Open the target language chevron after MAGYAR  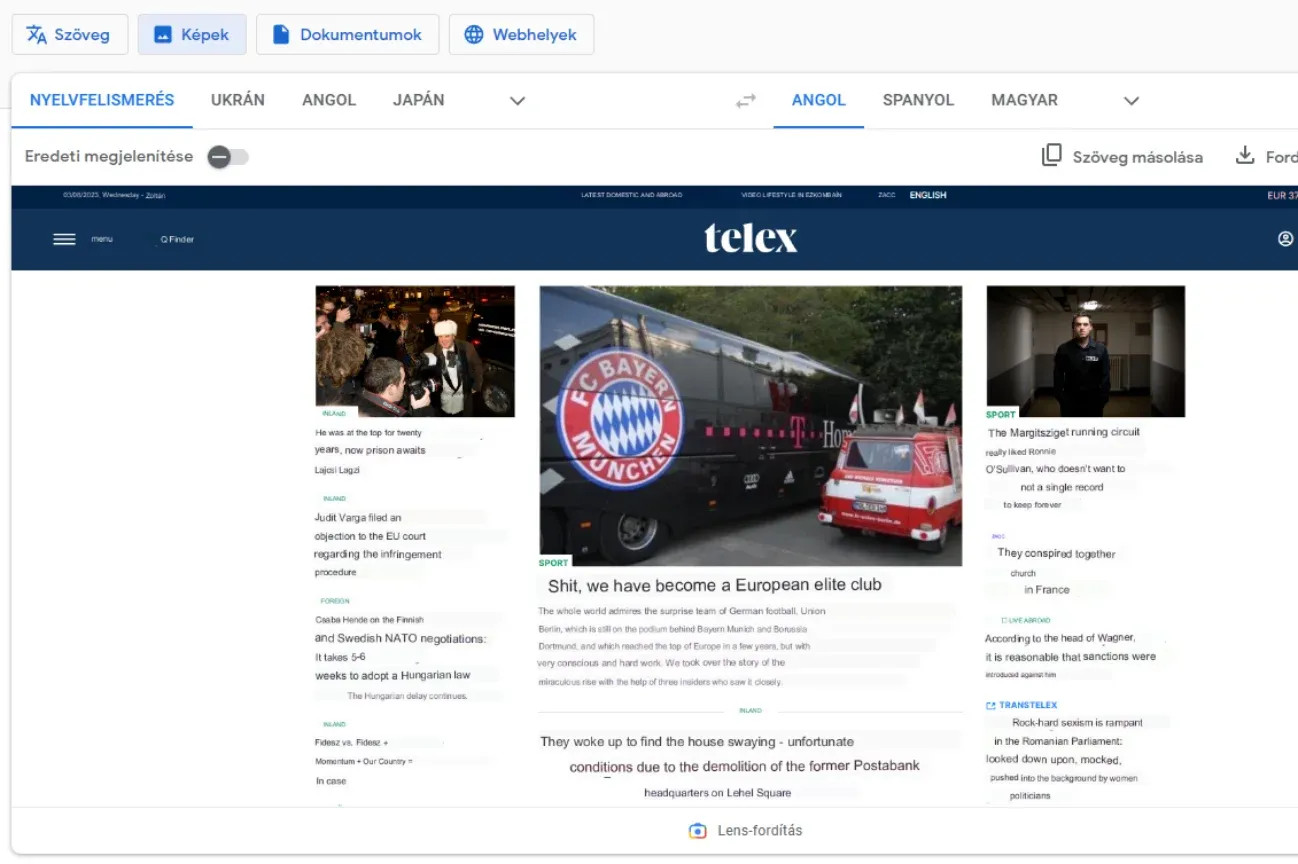click(x=1131, y=100)
